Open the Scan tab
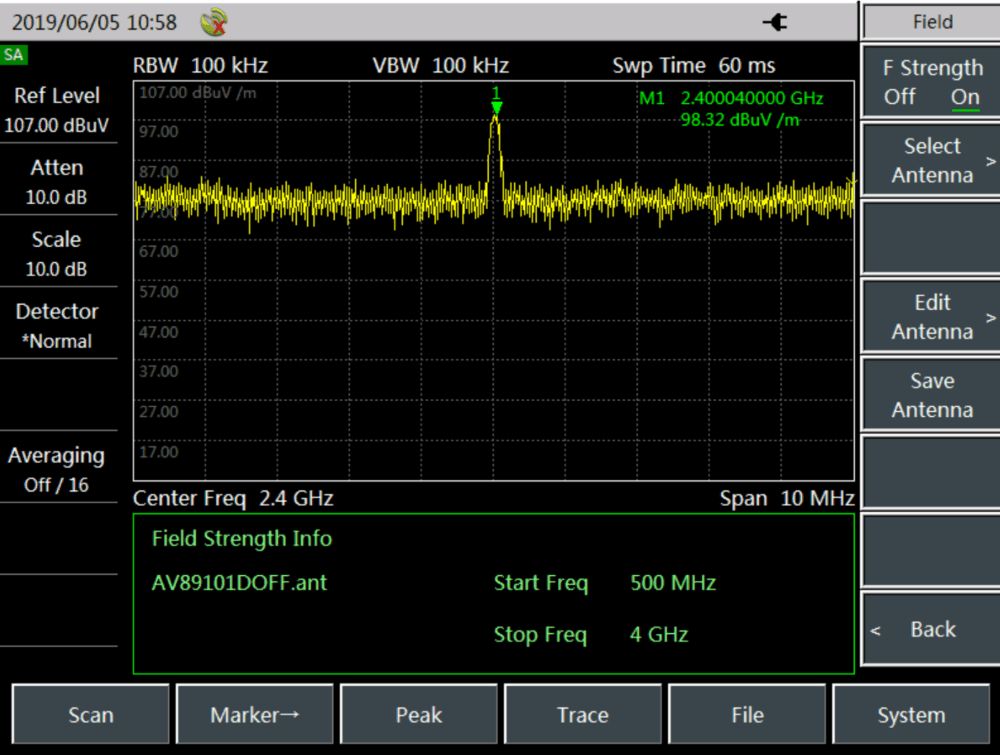The height and width of the screenshot is (755, 1000). (x=91, y=715)
